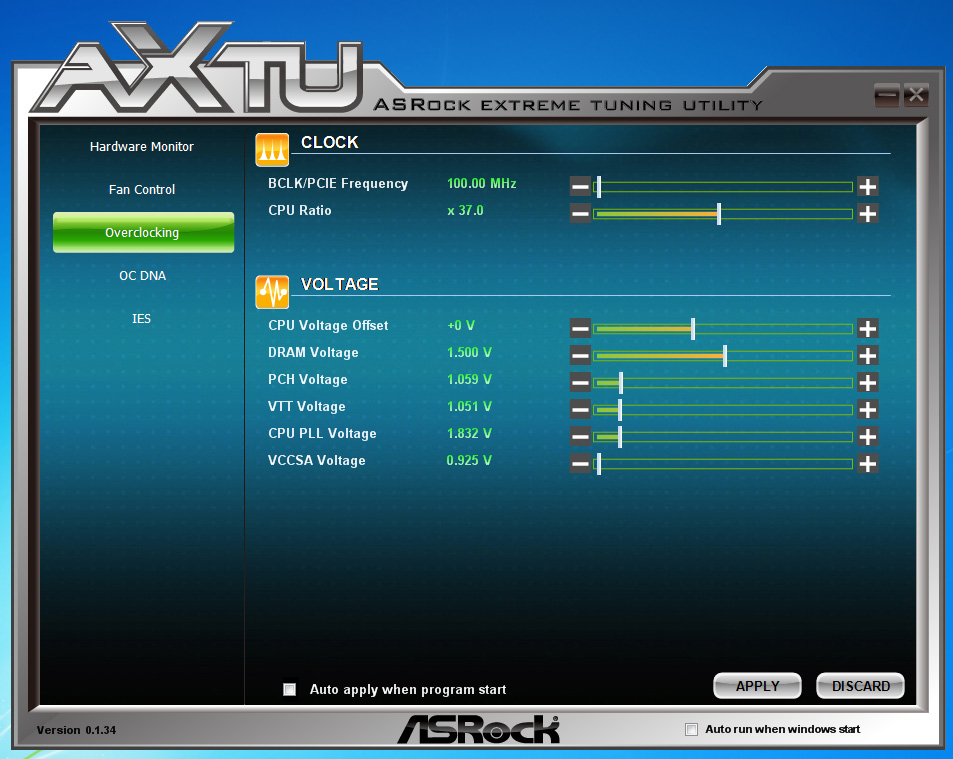This screenshot has width=953, height=759.
Task: Discard the changed settings
Action: coord(860,686)
